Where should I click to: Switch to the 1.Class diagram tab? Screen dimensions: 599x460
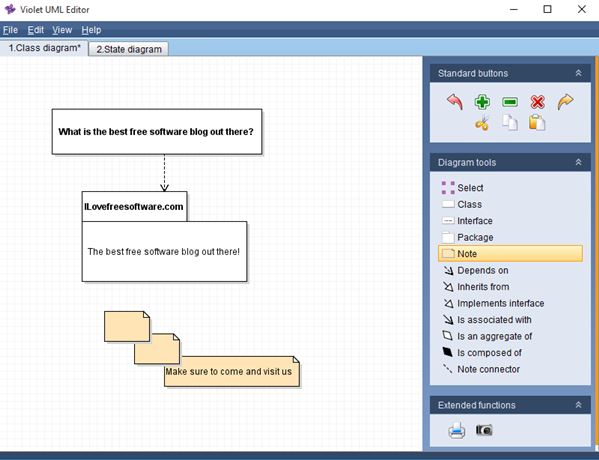(44, 48)
